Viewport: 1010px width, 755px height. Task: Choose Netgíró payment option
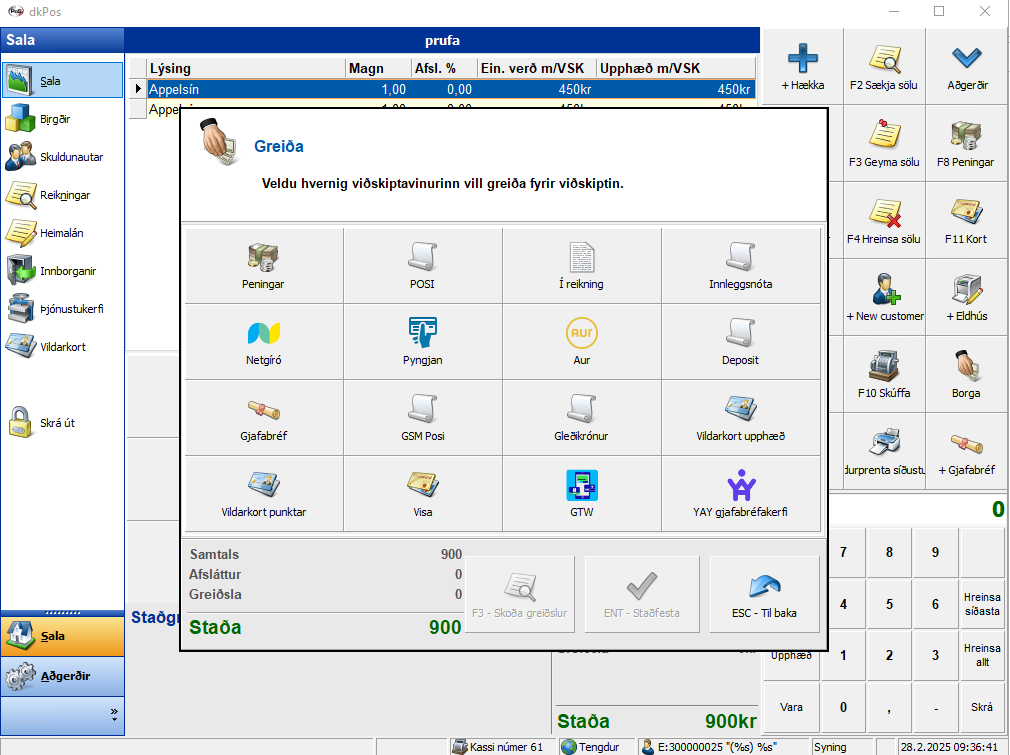click(264, 341)
